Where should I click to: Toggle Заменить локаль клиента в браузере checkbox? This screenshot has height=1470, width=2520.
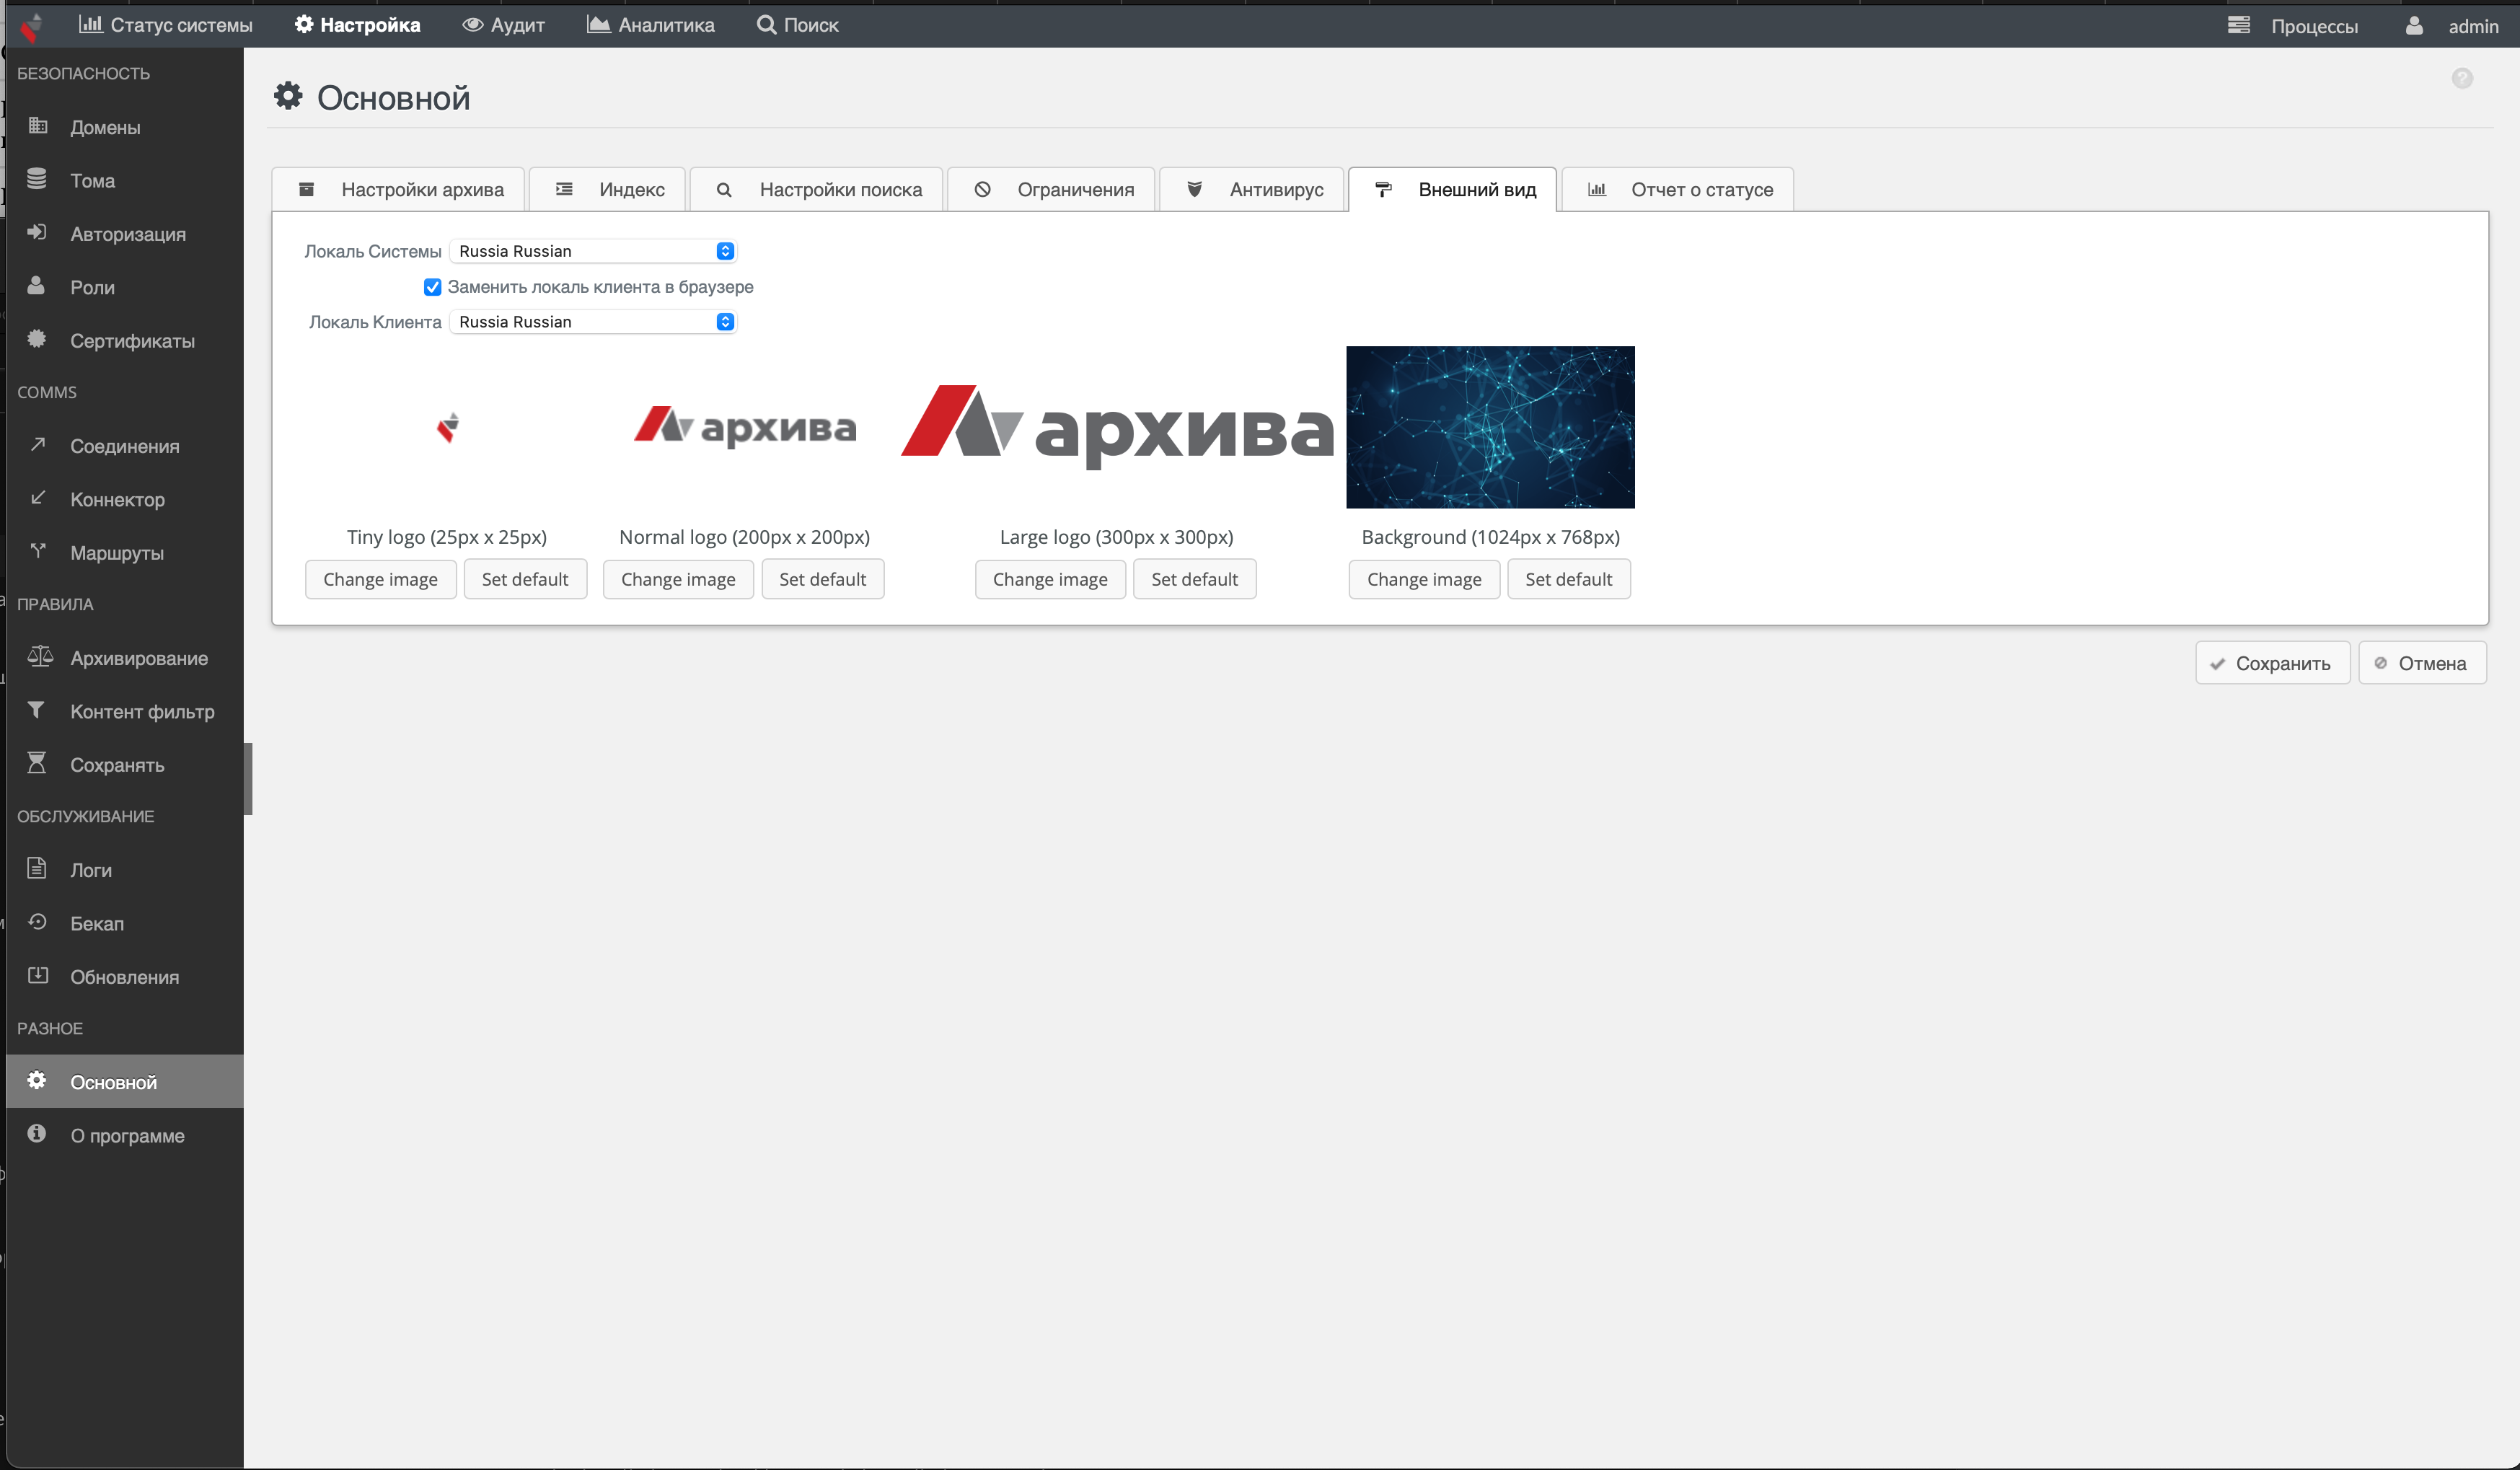[432, 287]
